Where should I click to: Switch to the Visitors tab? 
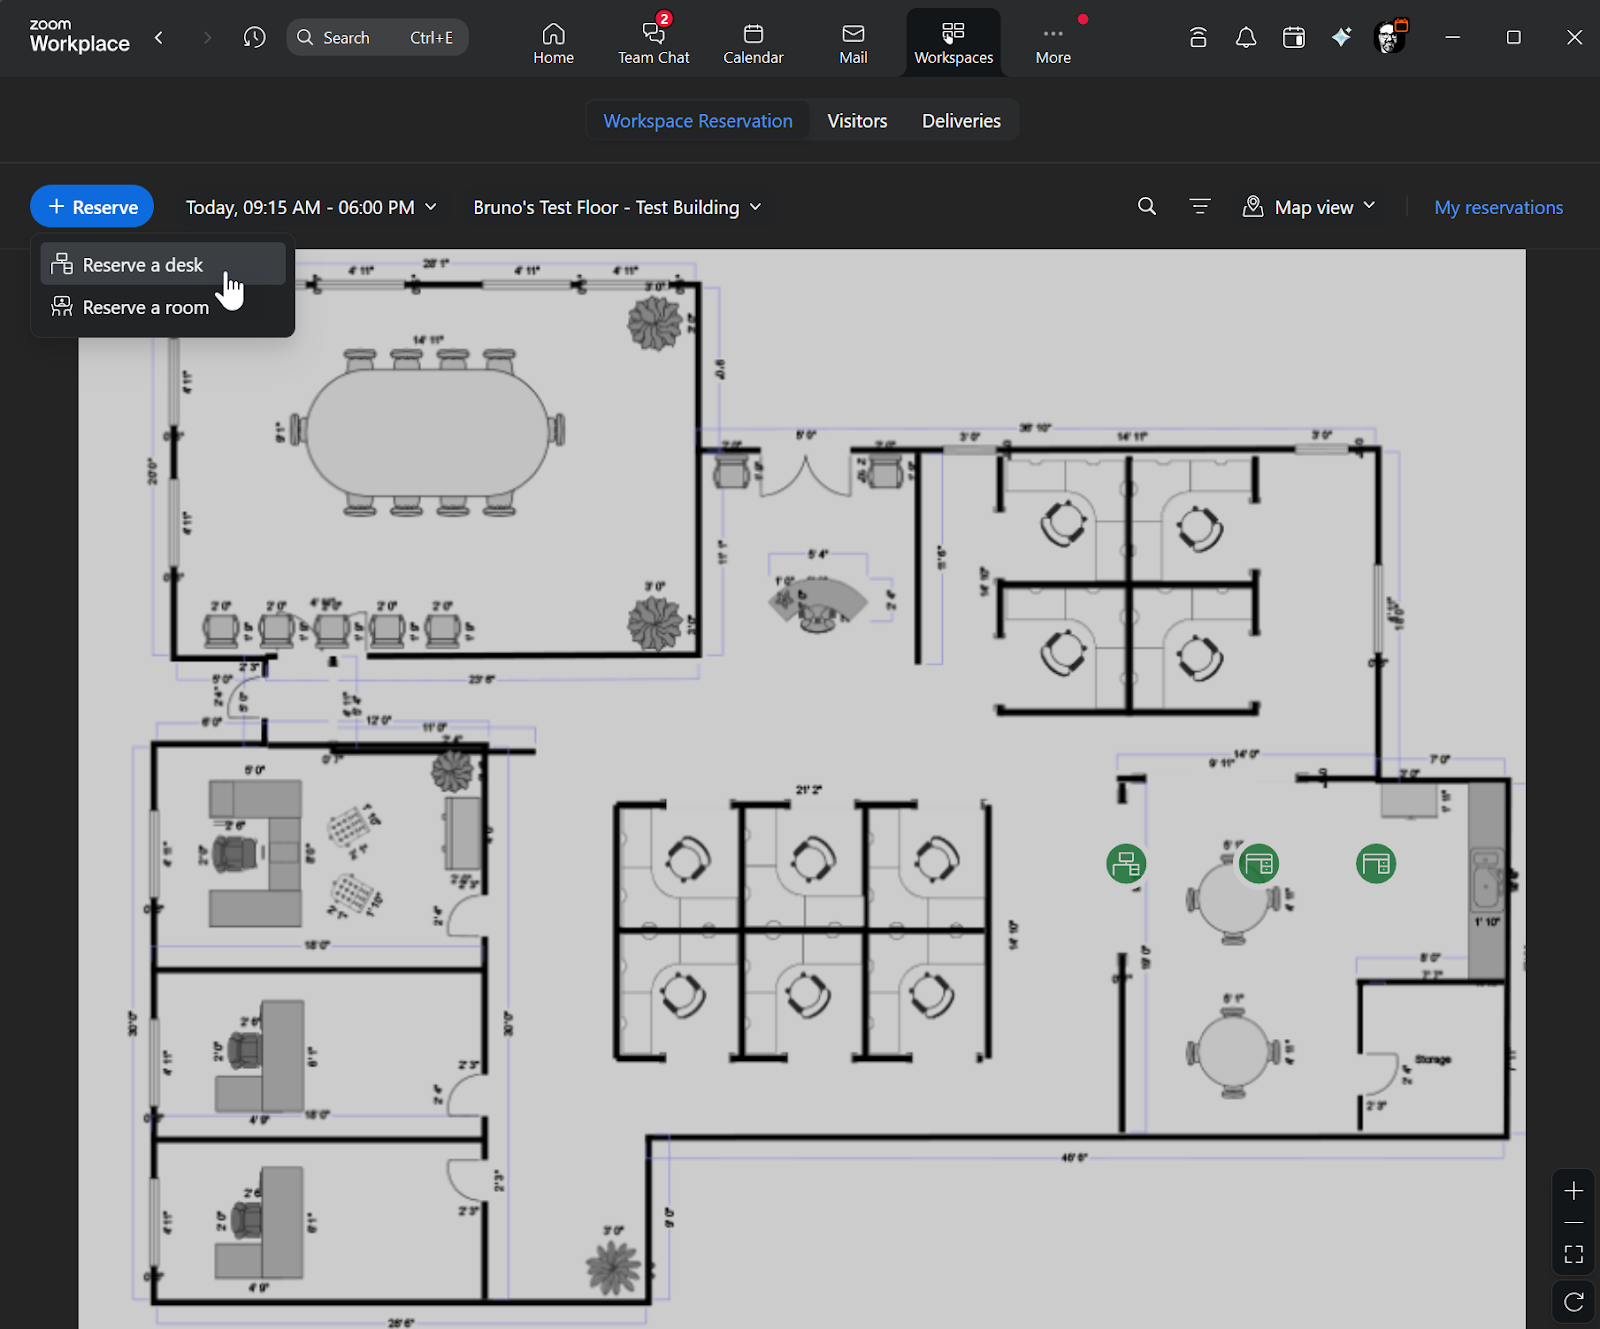tap(857, 121)
